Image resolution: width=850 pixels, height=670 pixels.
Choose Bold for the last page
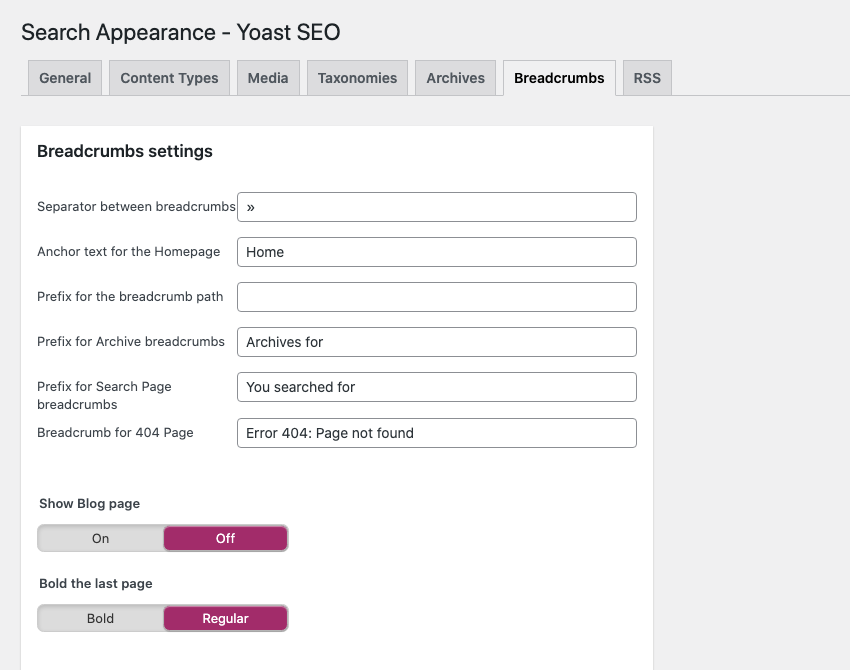[x=100, y=619]
